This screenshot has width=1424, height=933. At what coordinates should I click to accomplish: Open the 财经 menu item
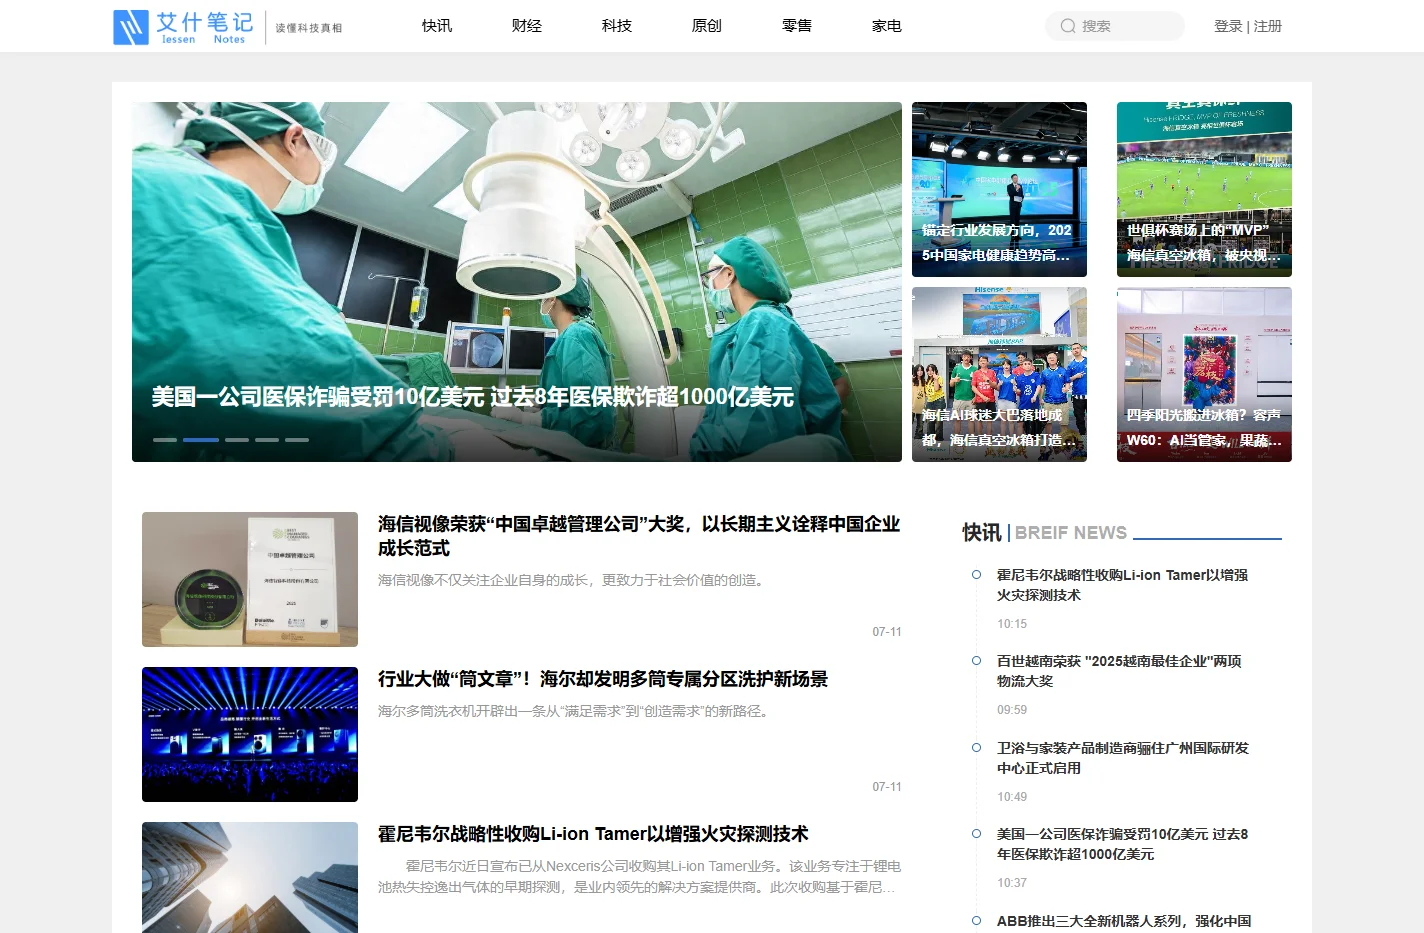[527, 26]
